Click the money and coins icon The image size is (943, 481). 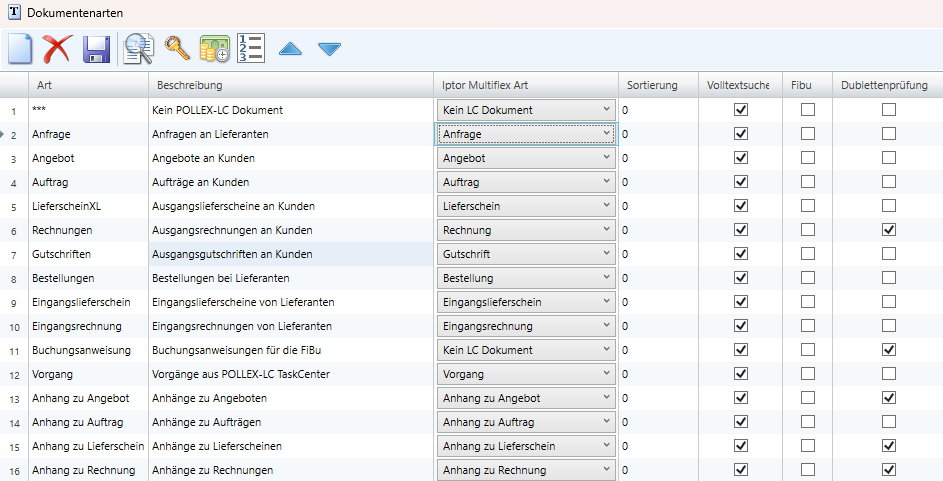point(214,48)
